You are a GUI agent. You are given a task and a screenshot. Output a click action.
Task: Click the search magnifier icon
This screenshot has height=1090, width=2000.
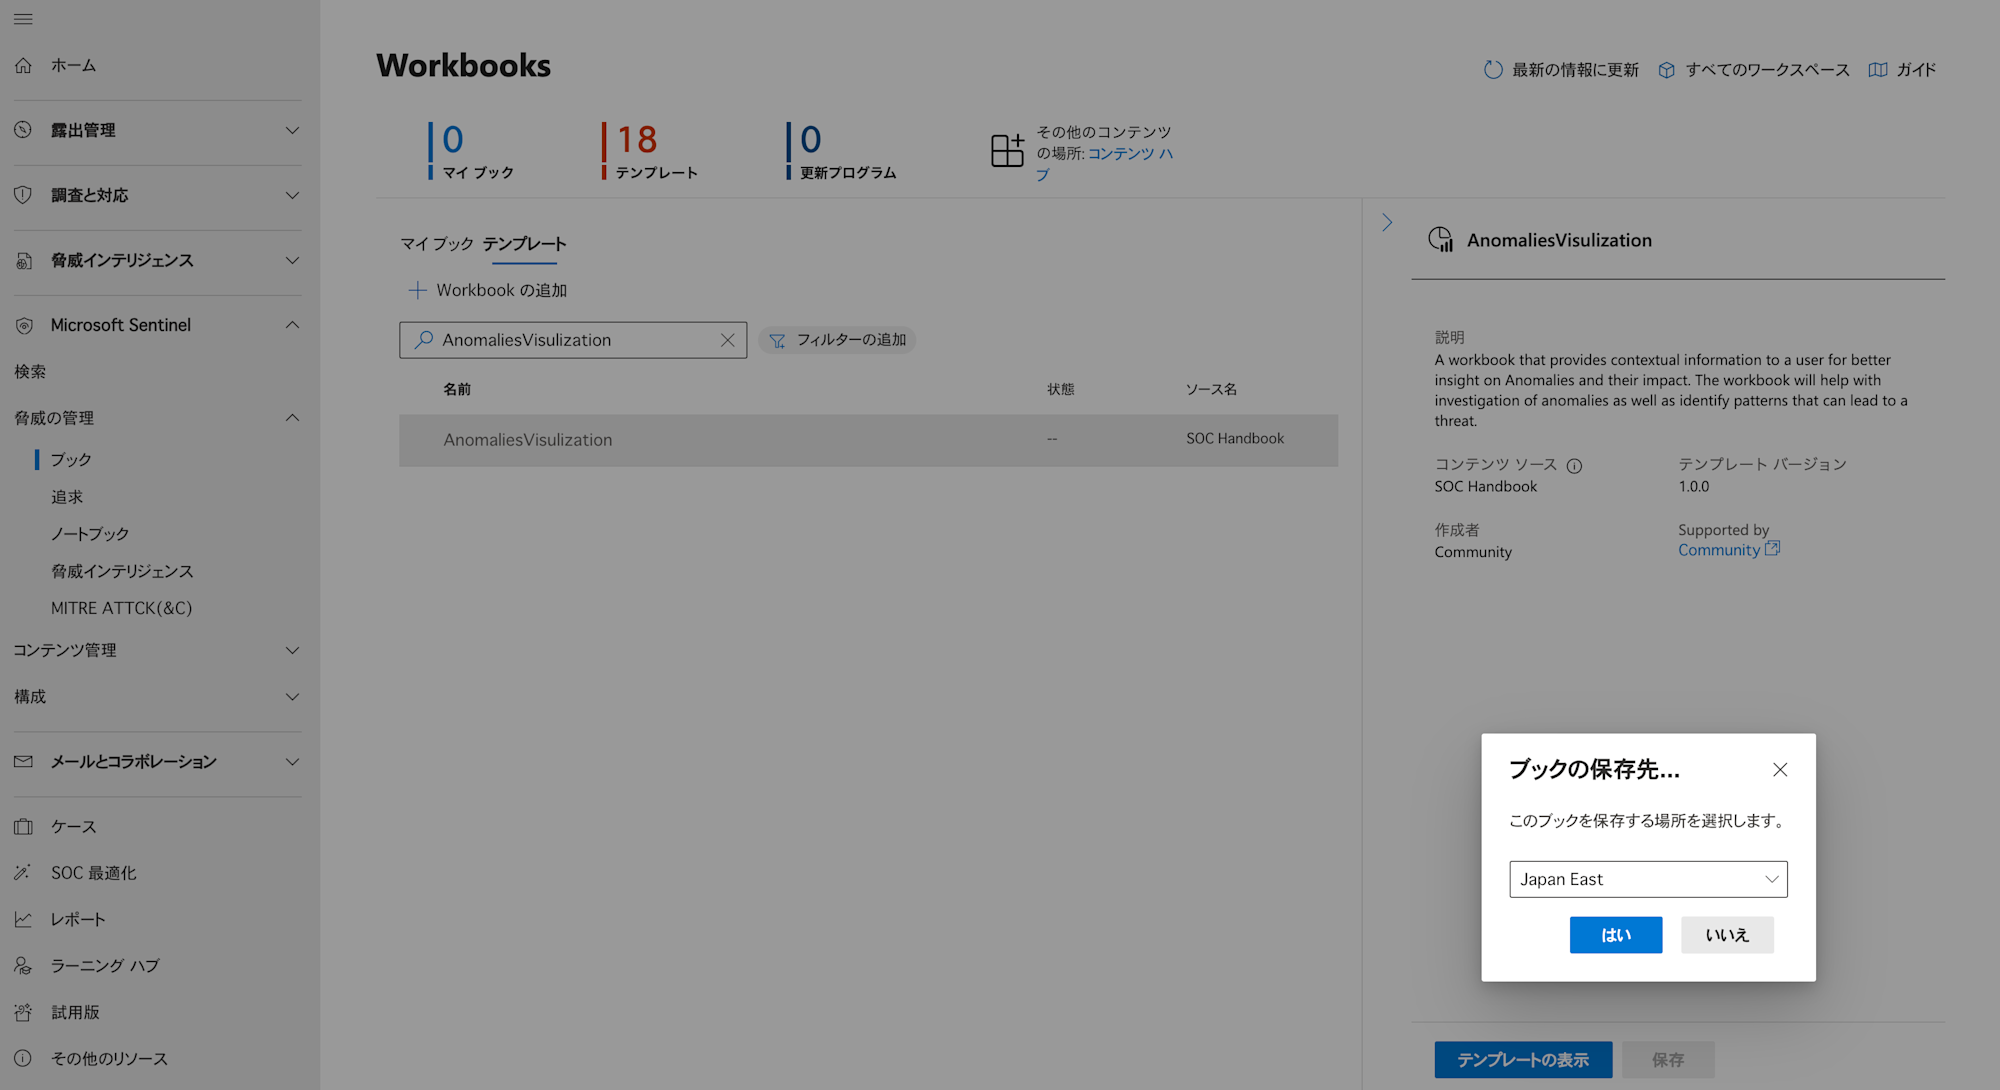point(424,340)
